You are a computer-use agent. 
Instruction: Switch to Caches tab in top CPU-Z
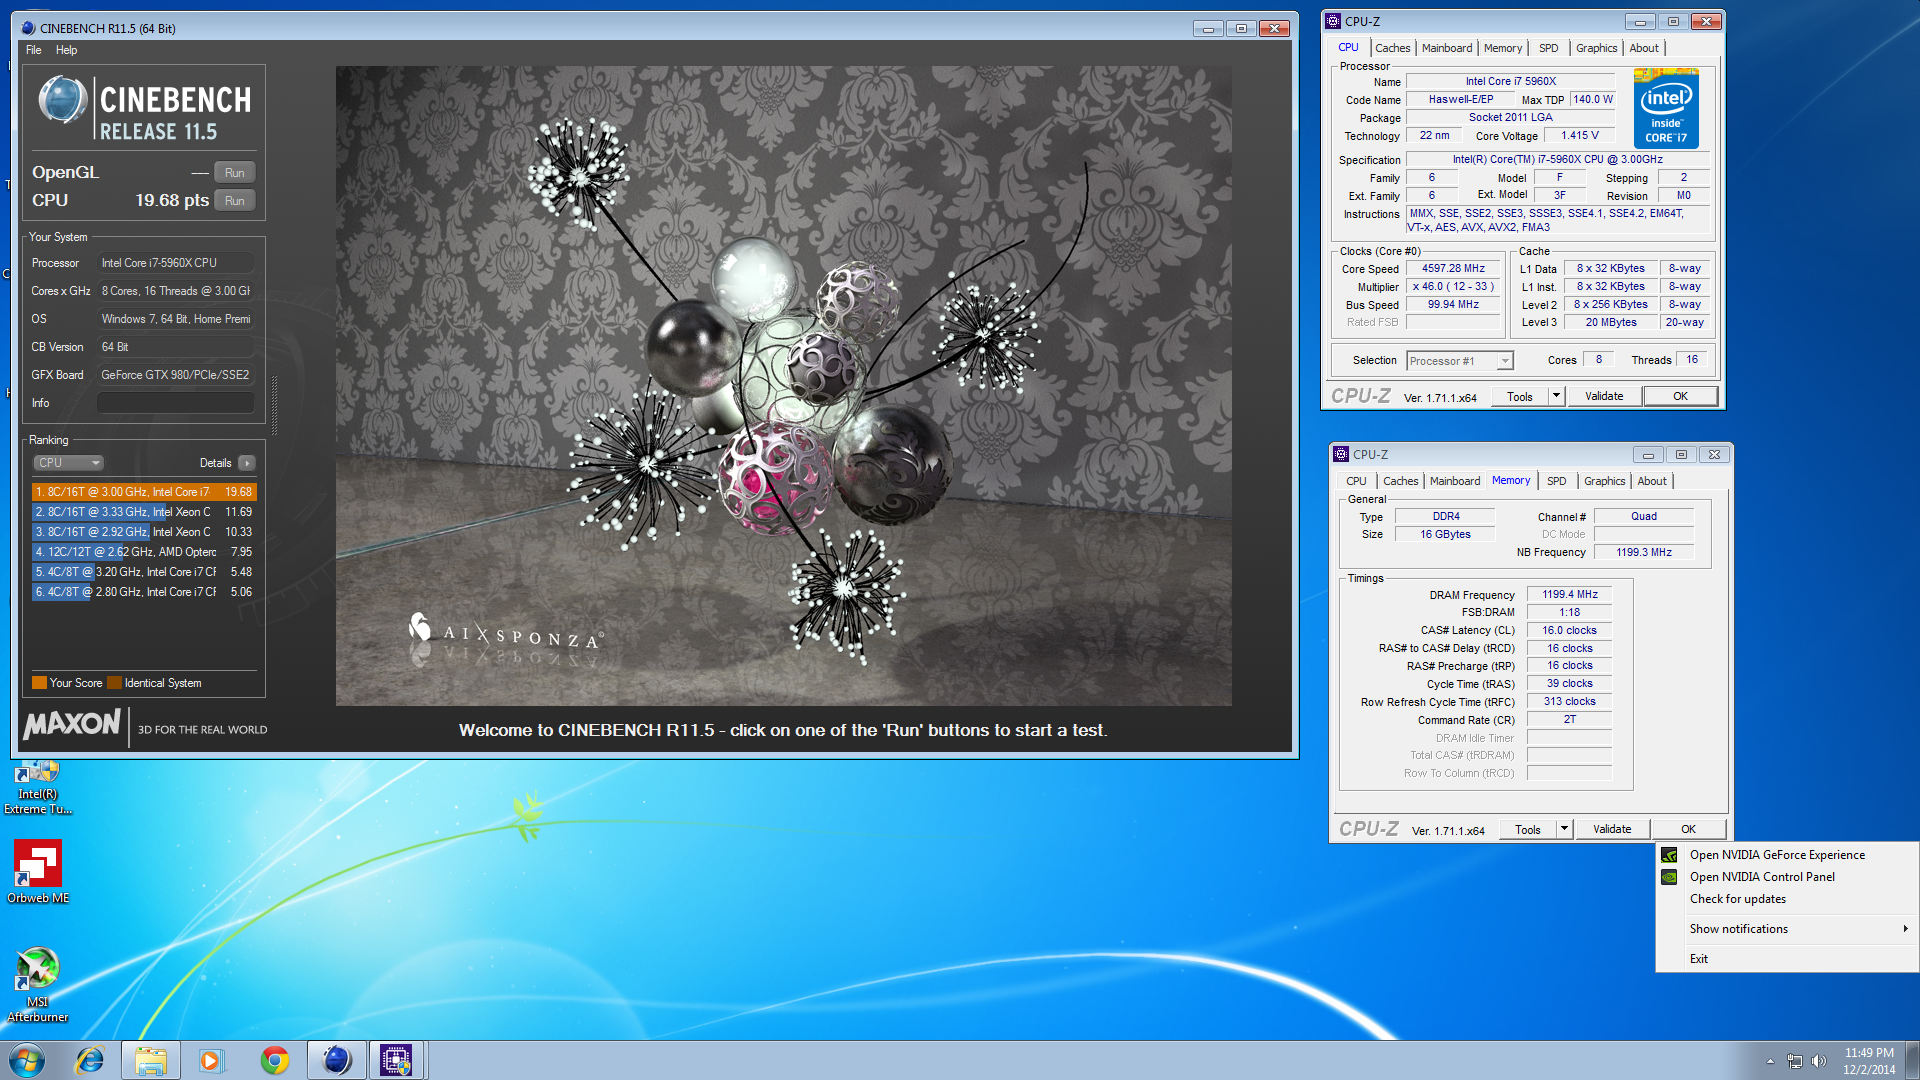click(1392, 48)
